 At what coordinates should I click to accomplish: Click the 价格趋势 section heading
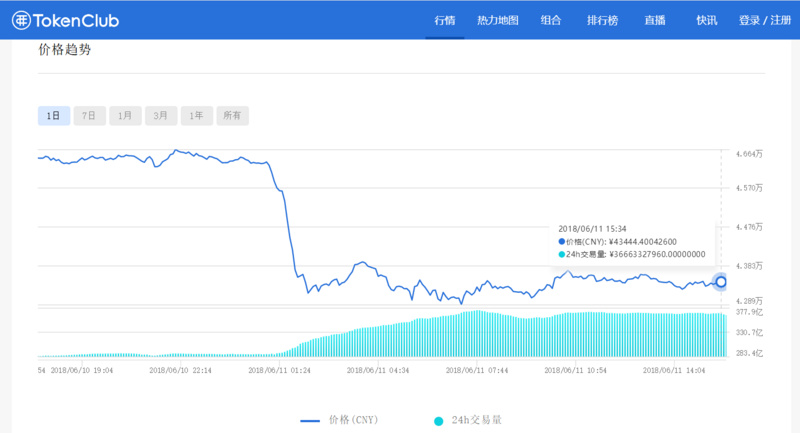[x=64, y=50]
